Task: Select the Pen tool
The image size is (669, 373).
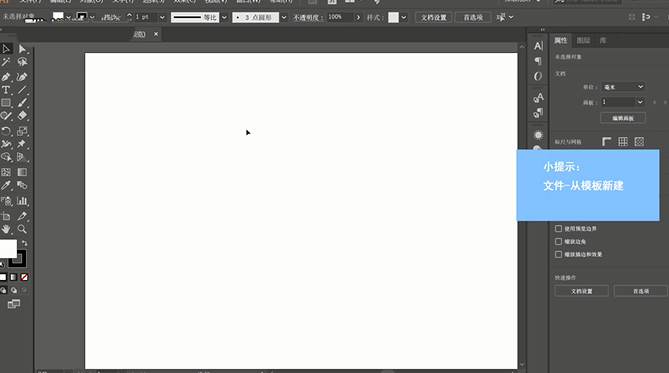Action: [6, 77]
